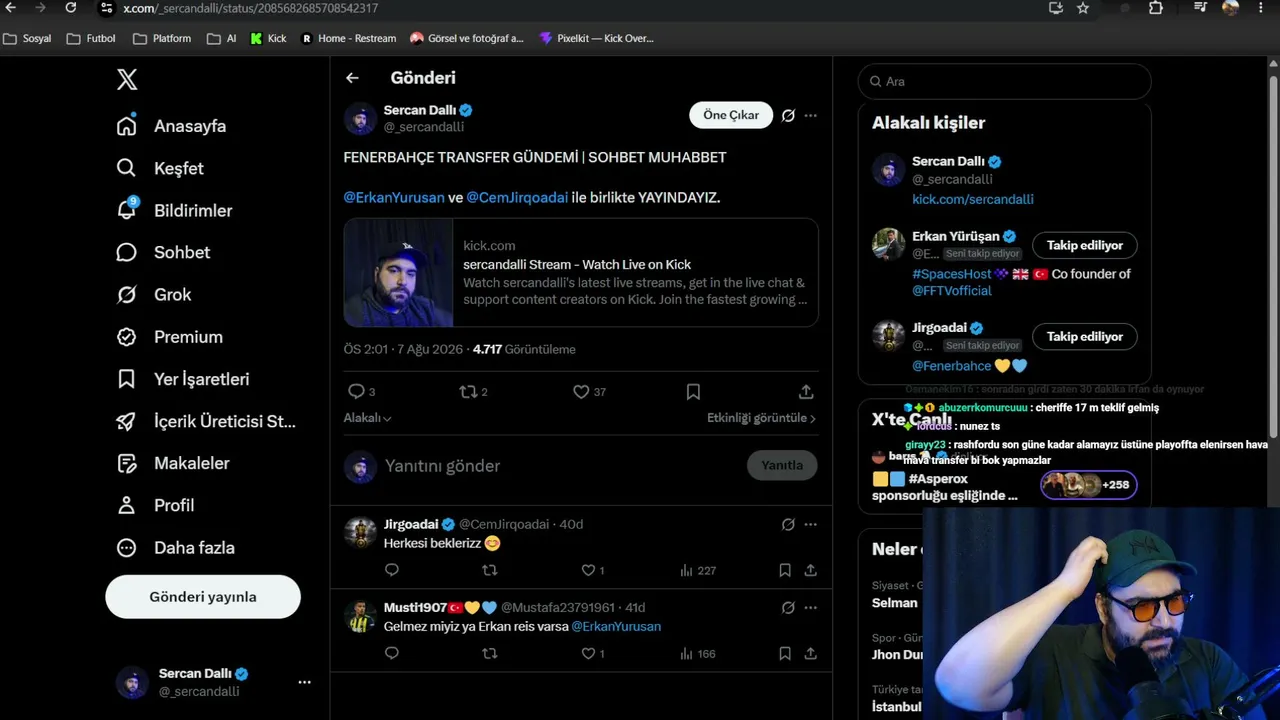Image resolution: width=1280 pixels, height=720 pixels.
Task: Open Bildirimler notifications
Action: coord(174,210)
